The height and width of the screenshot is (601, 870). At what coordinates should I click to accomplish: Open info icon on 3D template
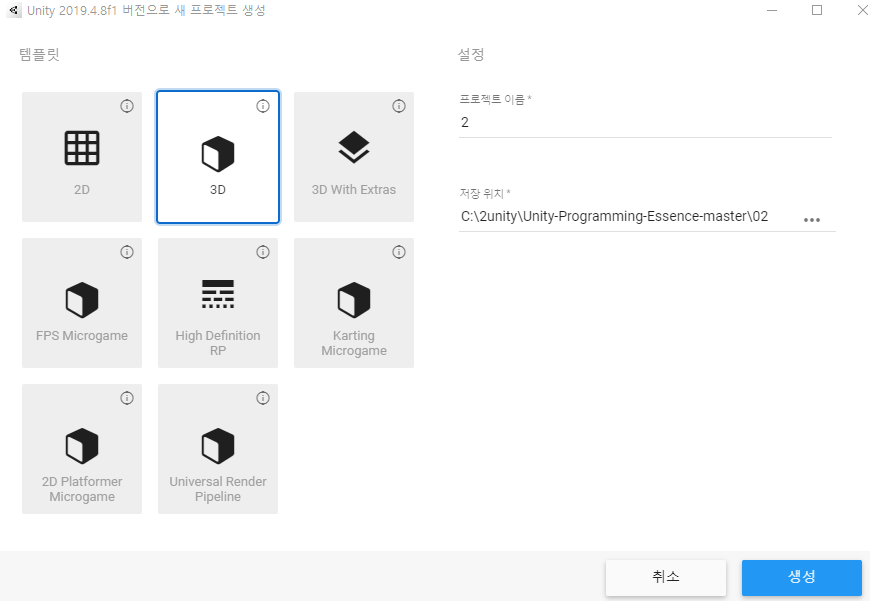(263, 106)
